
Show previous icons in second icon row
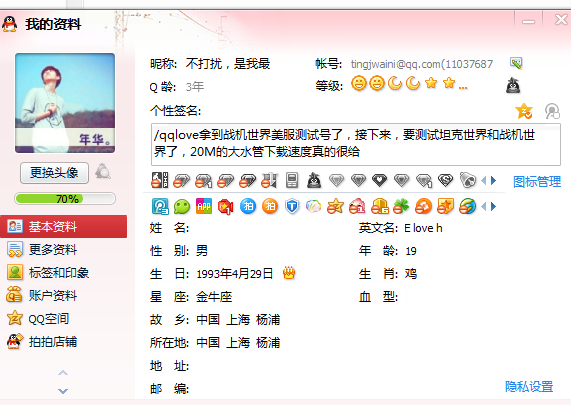pos(484,207)
